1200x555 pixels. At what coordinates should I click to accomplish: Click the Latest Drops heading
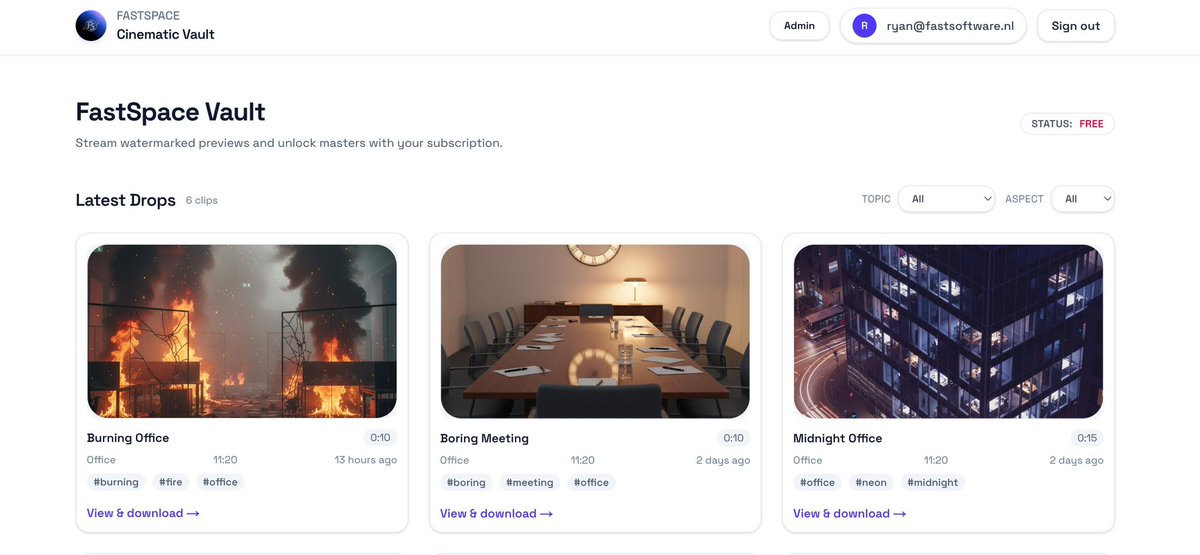tap(126, 200)
